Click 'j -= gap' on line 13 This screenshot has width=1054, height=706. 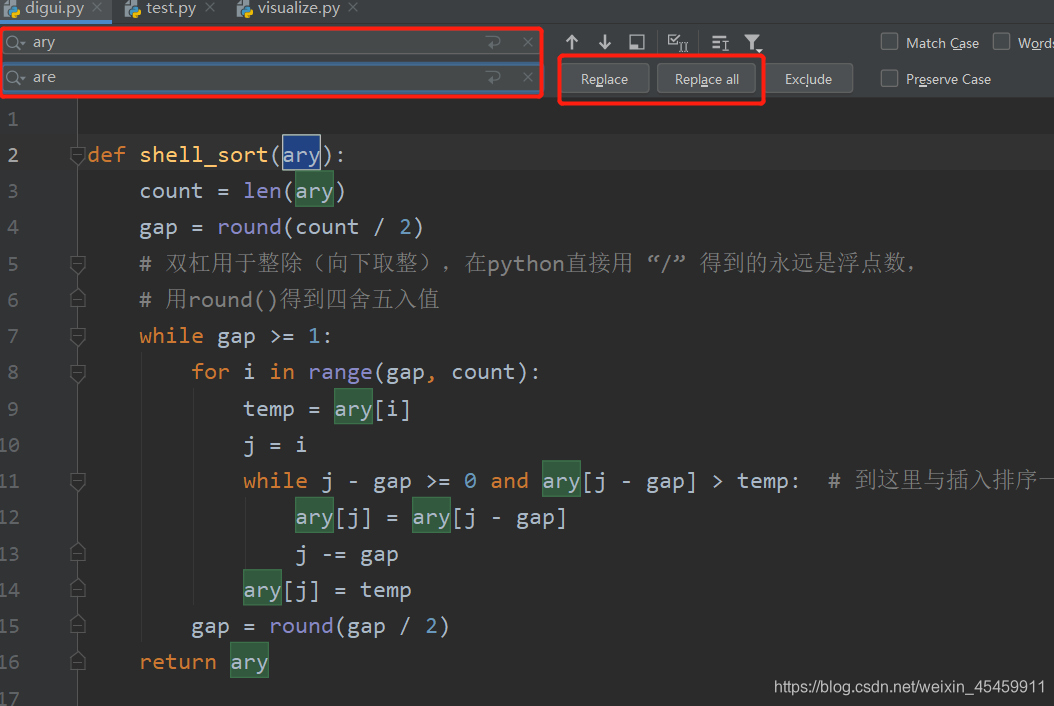347,554
